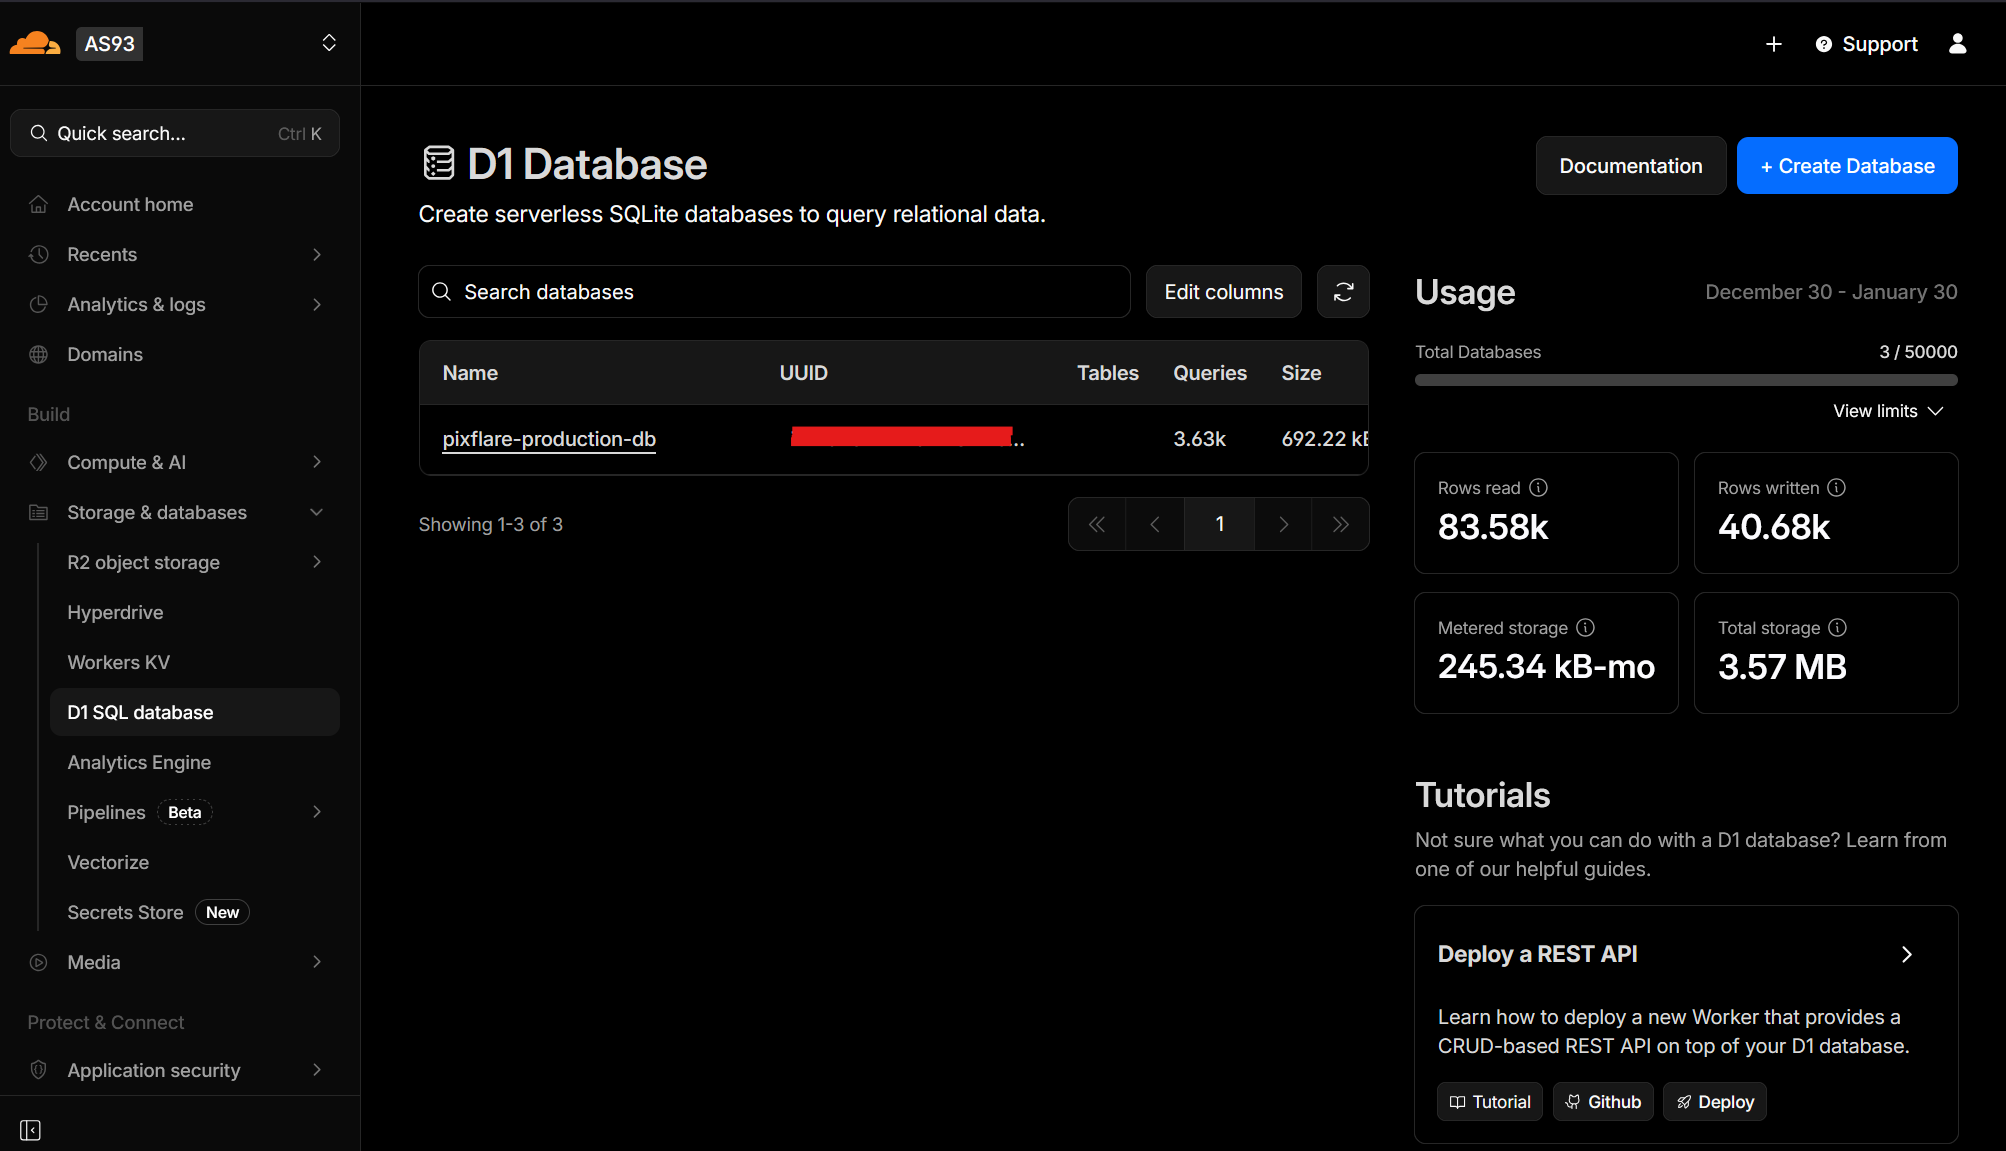This screenshot has width=2006, height=1151.
Task: Click the Cloudflare logo
Action: click(35, 42)
